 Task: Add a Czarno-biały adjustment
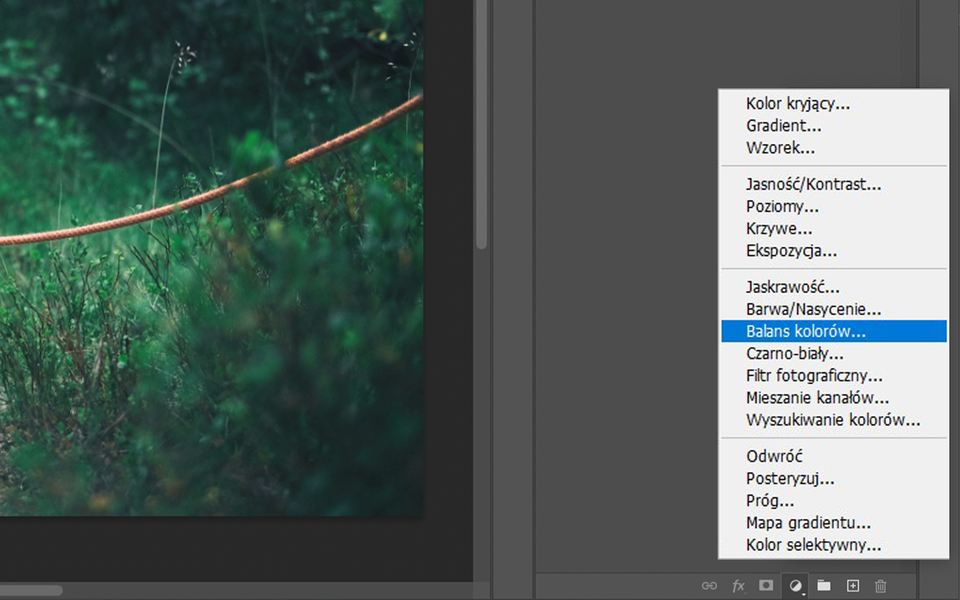pos(795,354)
